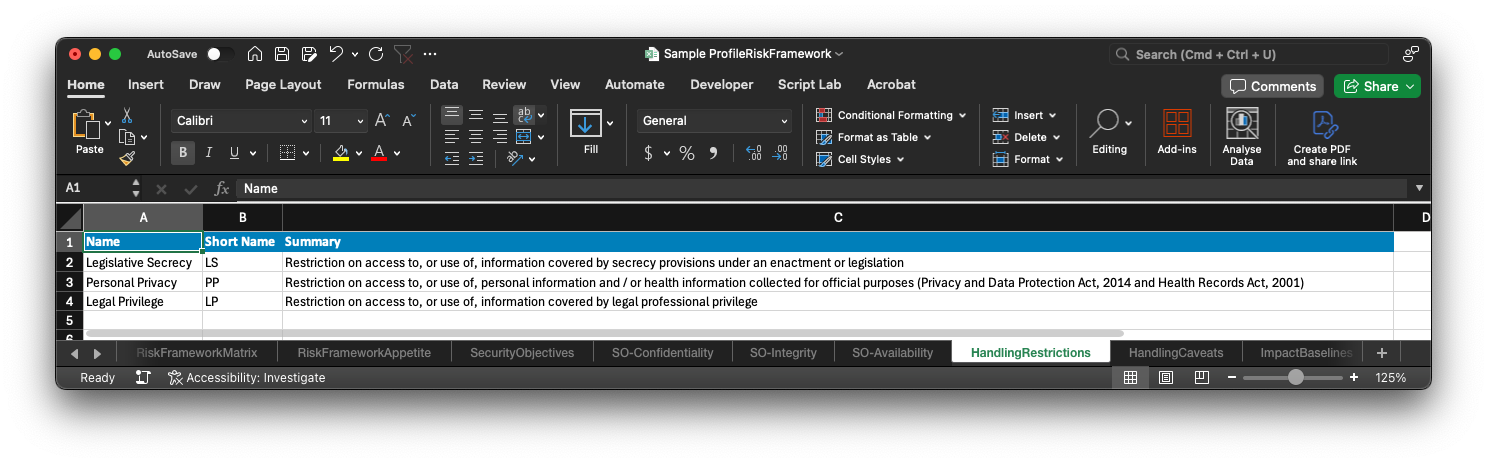Screen dimensions: 1487x463
Task: Open the Formulas ribbon tab
Action: (x=375, y=85)
